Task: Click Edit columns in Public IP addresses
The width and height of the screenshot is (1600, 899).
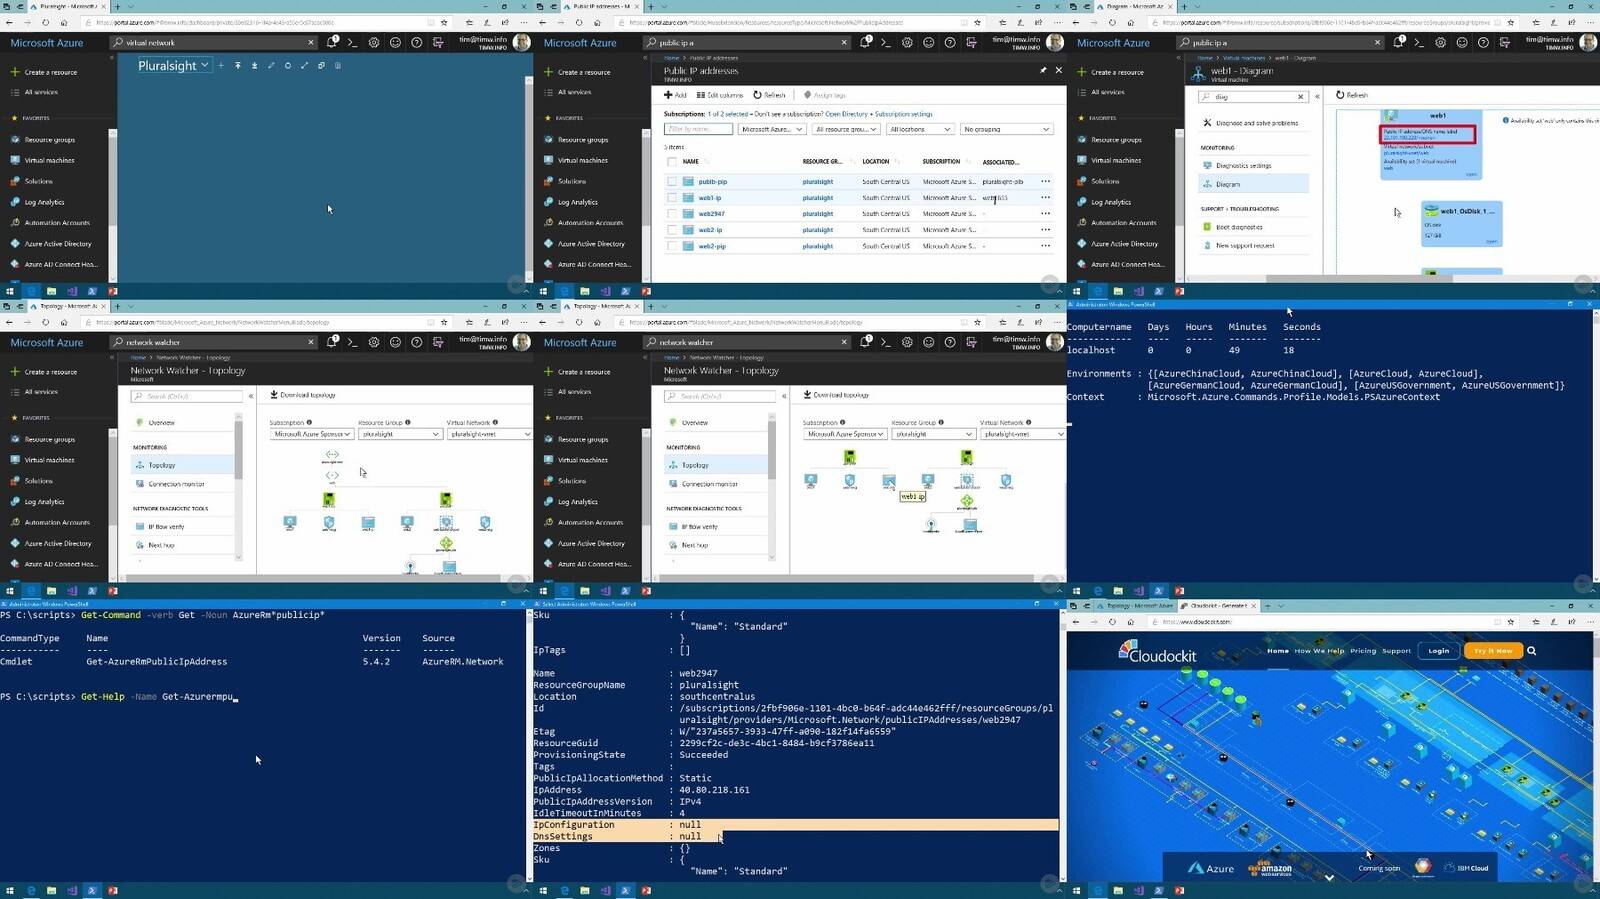Action: pyautogui.click(x=720, y=95)
